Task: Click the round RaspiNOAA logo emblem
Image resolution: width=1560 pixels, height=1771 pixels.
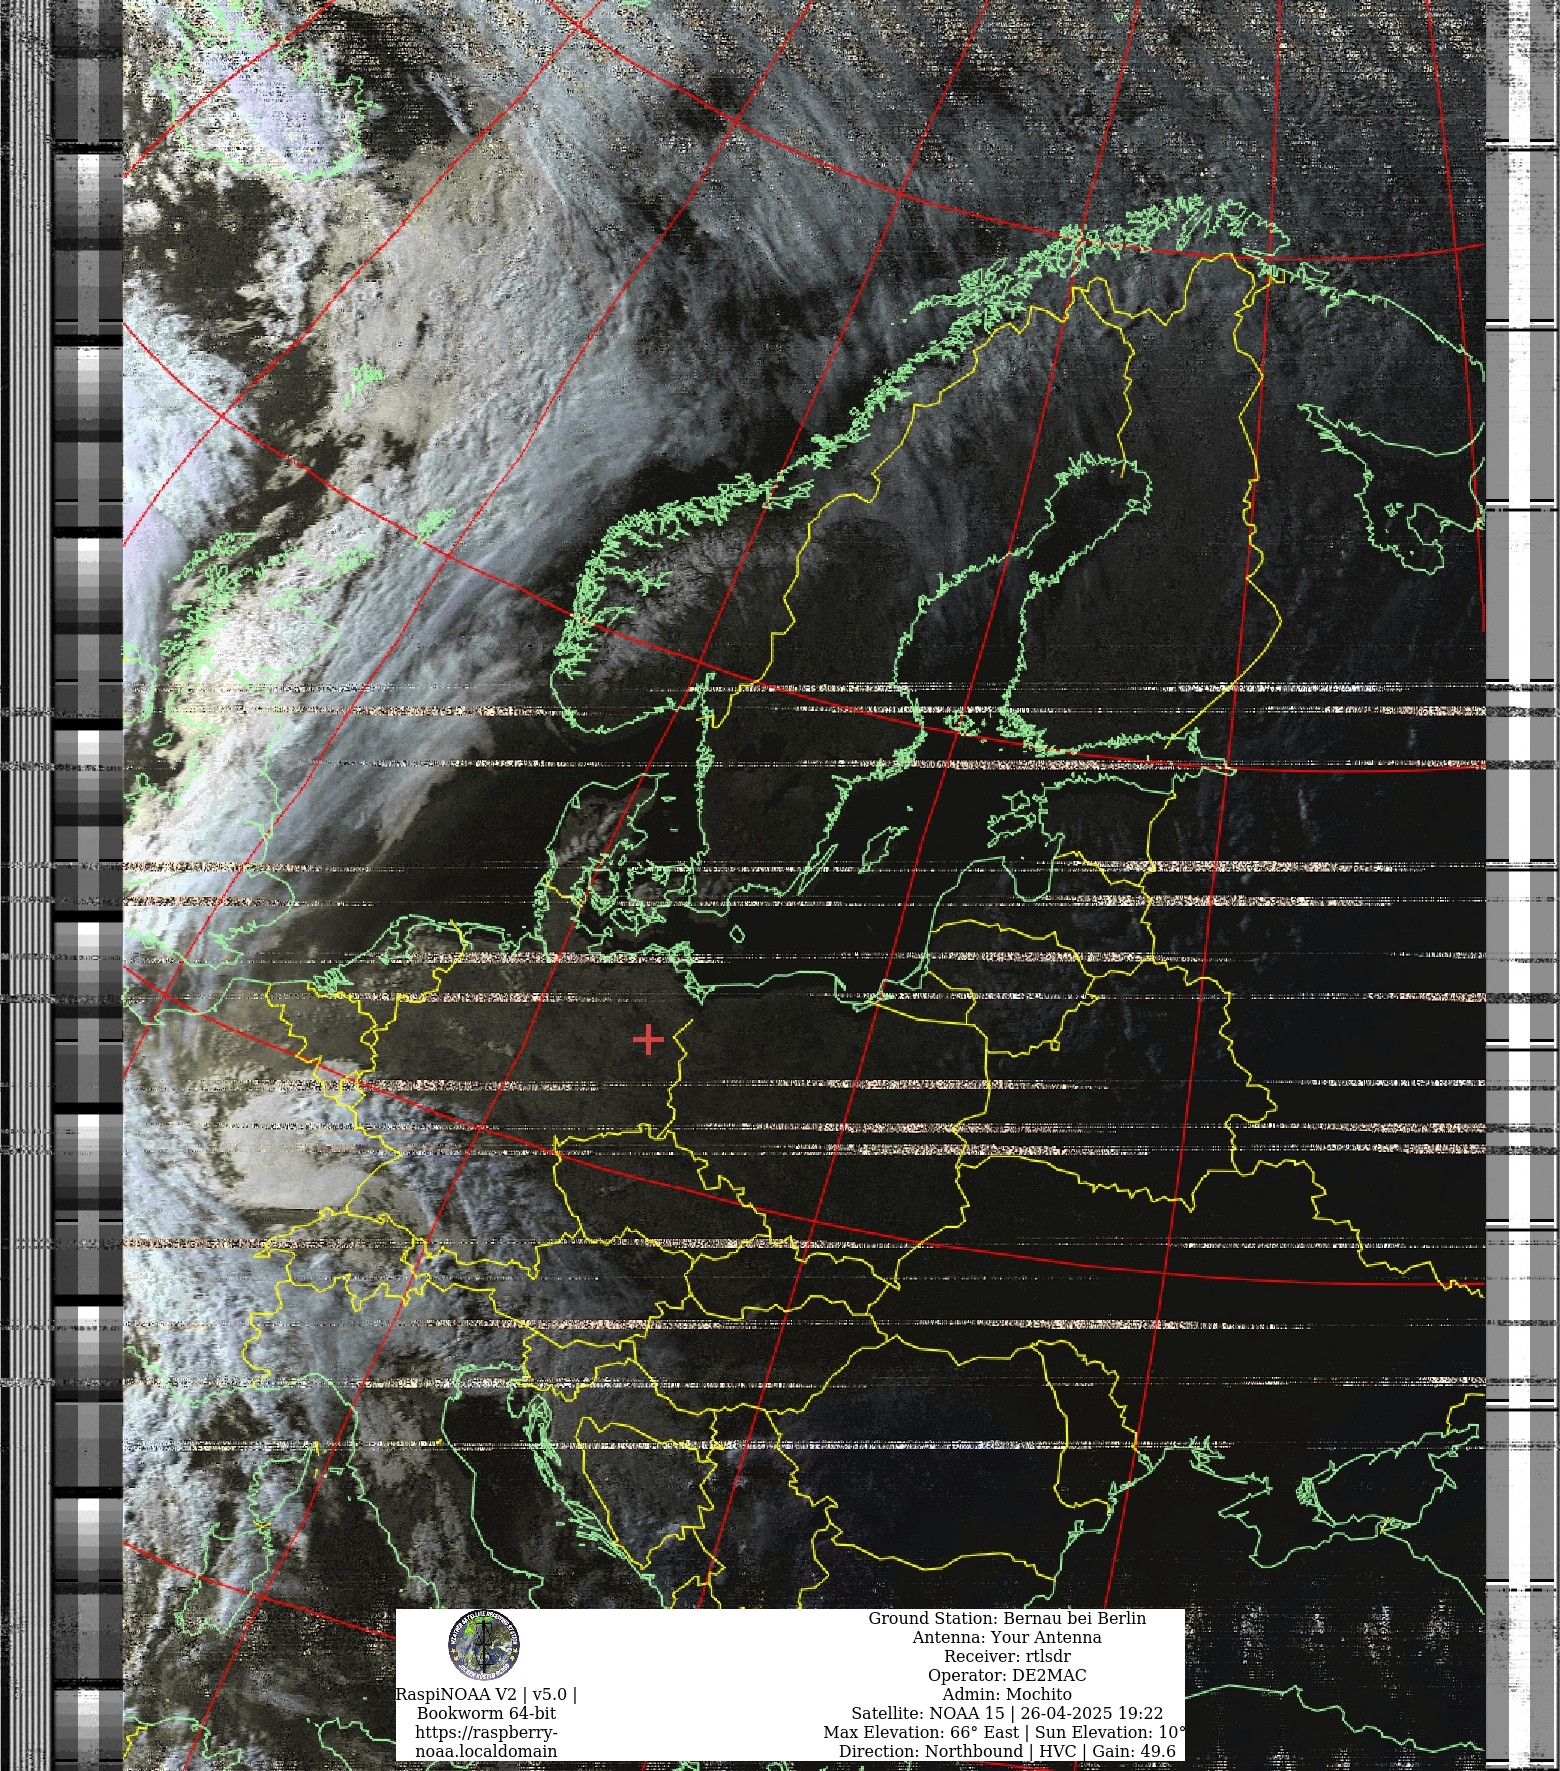Action: click(x=484, y=1643)
